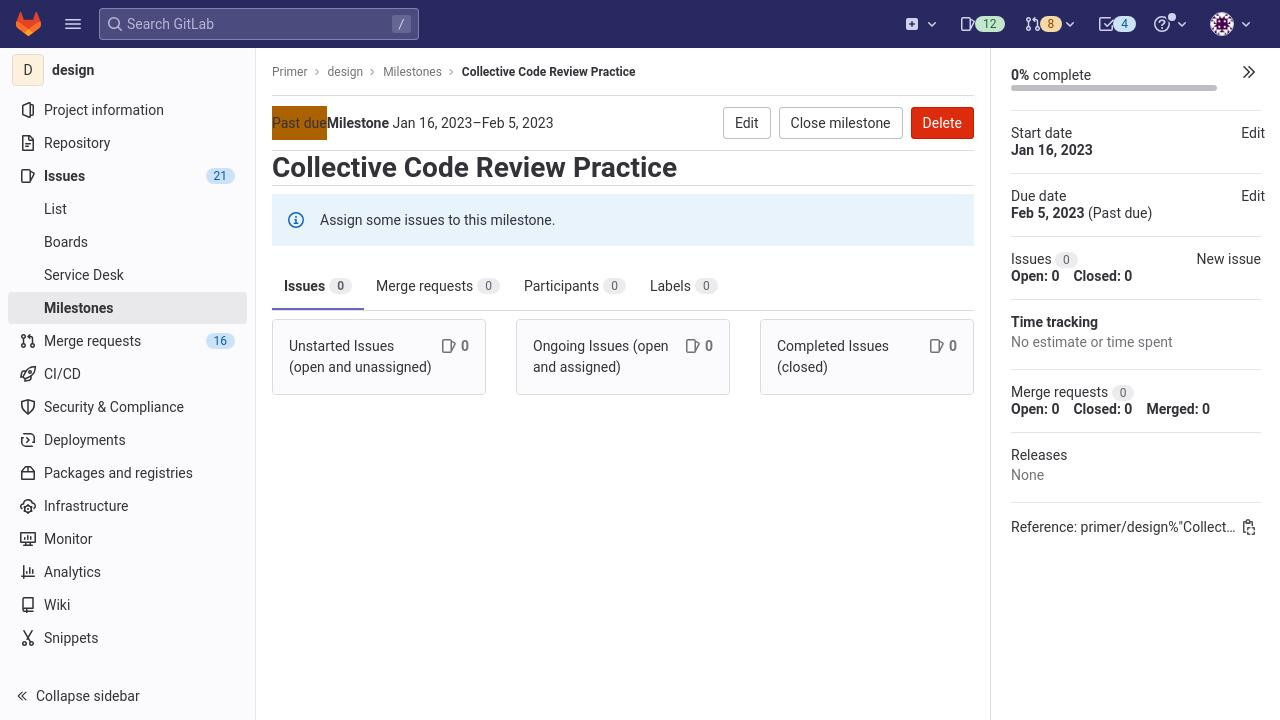Click the Packages and registries icon
Image resolution: width=1280 pixels, height=720 pixels.
(x=28, y=473)
